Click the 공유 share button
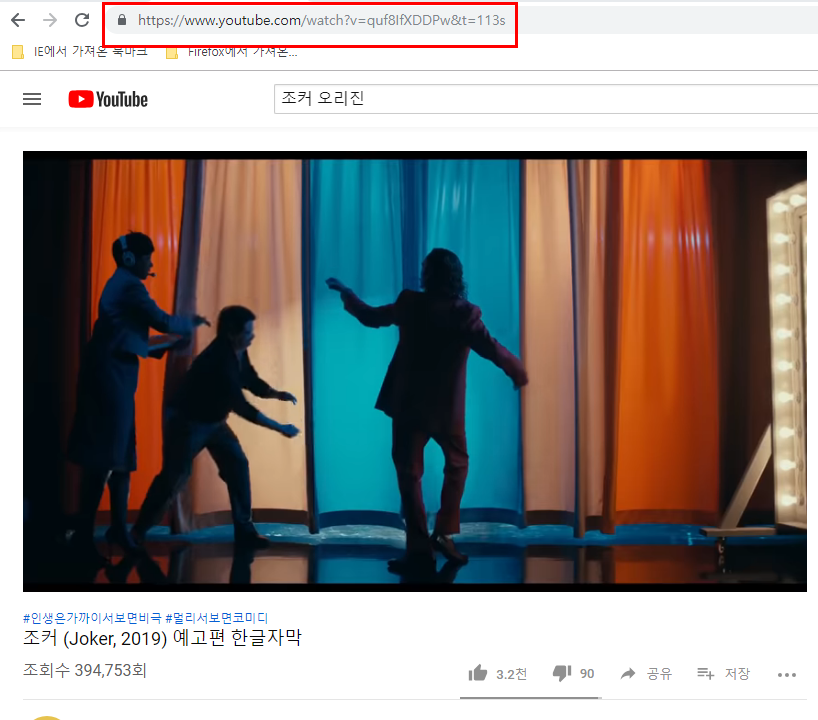This screenshot has width=818, height=720. point(646,674)
